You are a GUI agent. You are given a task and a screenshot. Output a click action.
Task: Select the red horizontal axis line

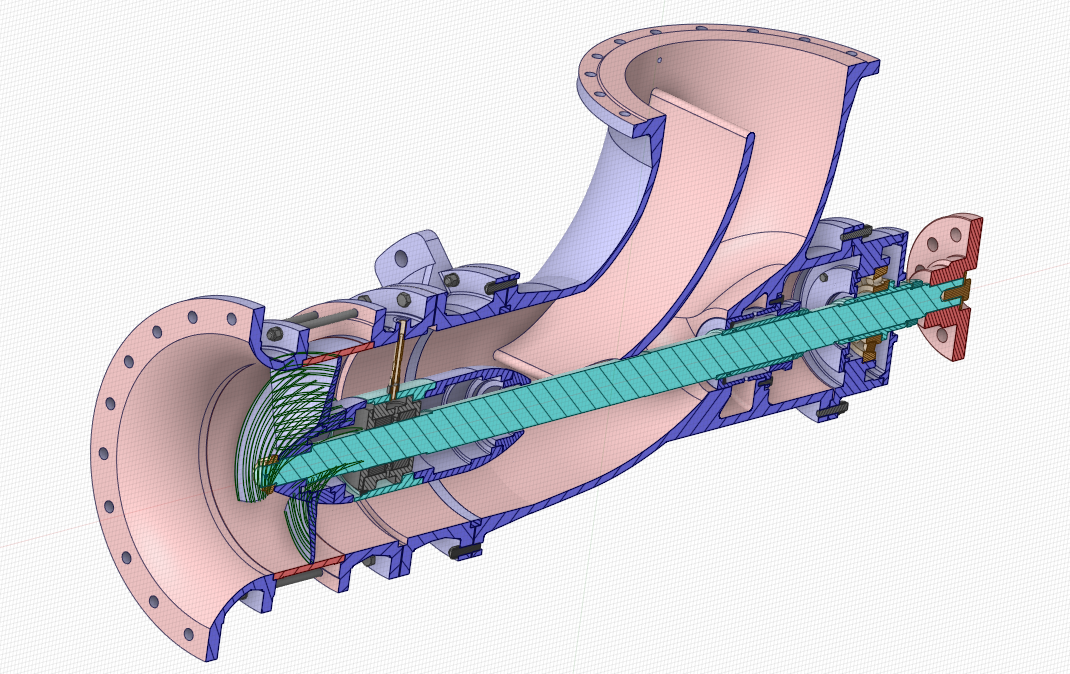tap(40, 542)
